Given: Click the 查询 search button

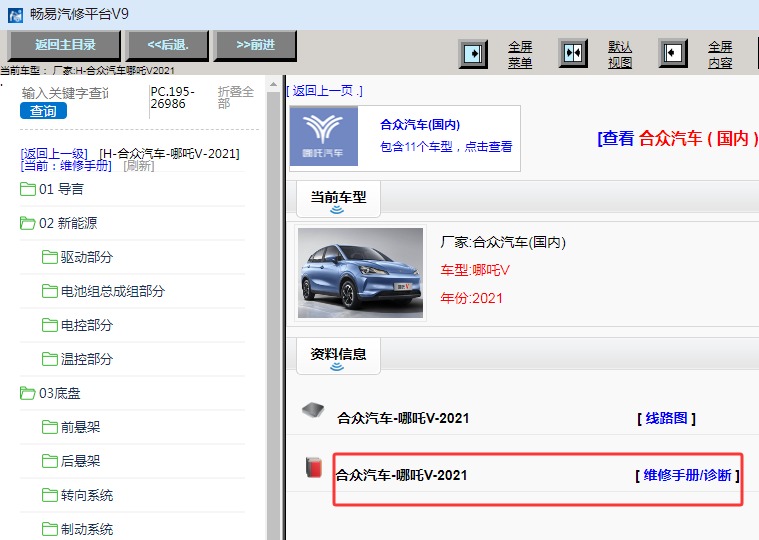Looking at the screenshot, I should tap(43, 111).
